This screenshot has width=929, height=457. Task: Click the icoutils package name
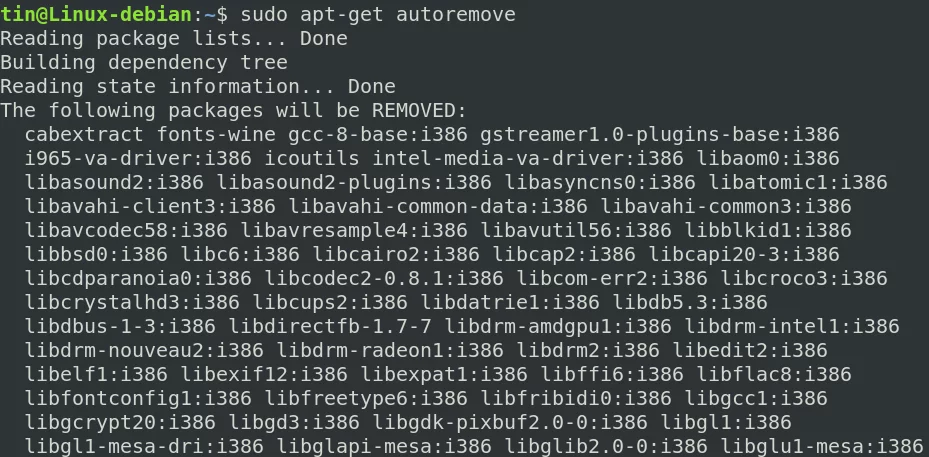pyautogui.click(x=312, y=158)
